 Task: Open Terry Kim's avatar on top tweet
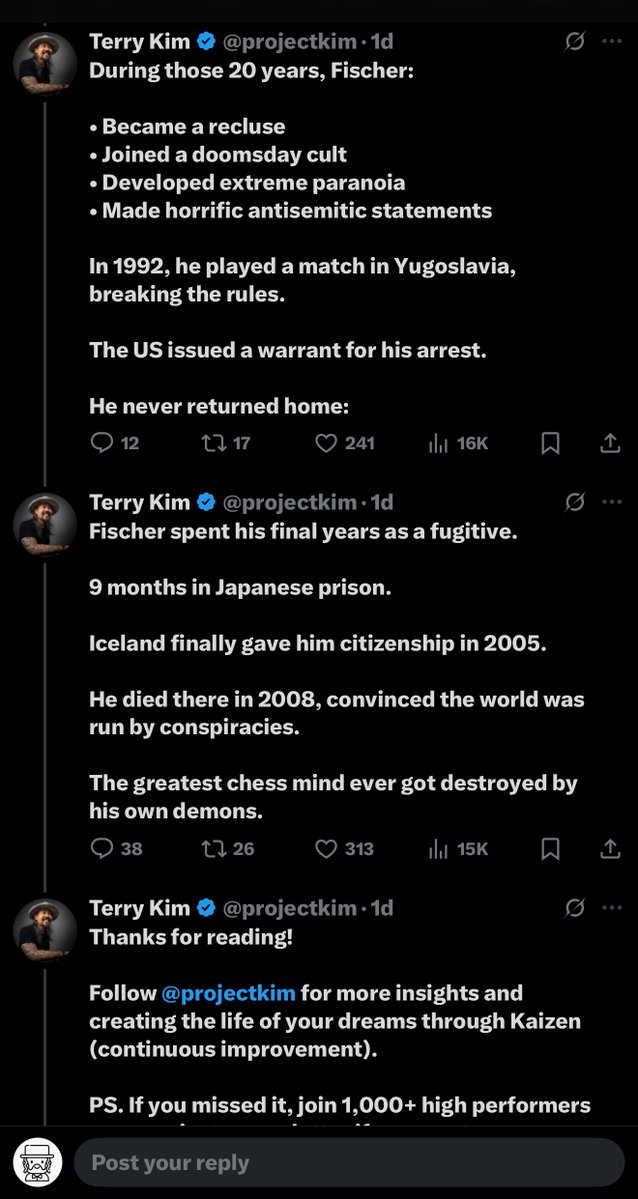(45, 63)
